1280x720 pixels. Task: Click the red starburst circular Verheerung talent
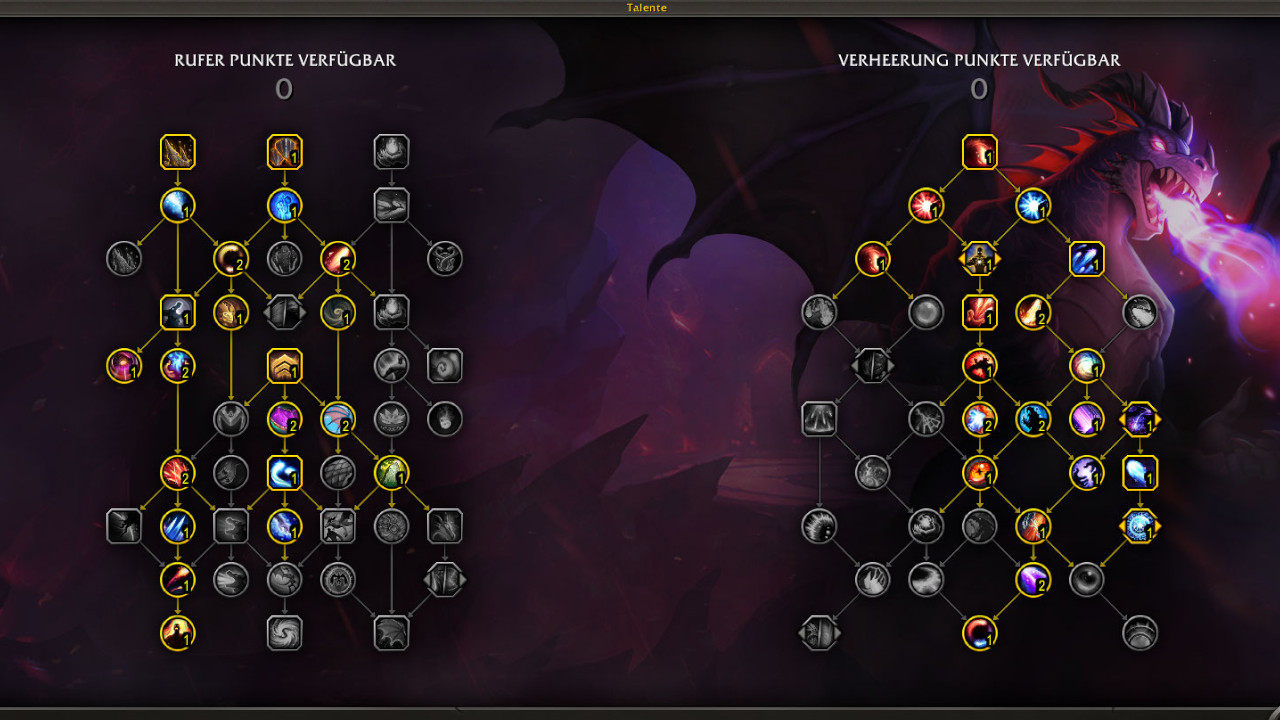coord(927,206)
